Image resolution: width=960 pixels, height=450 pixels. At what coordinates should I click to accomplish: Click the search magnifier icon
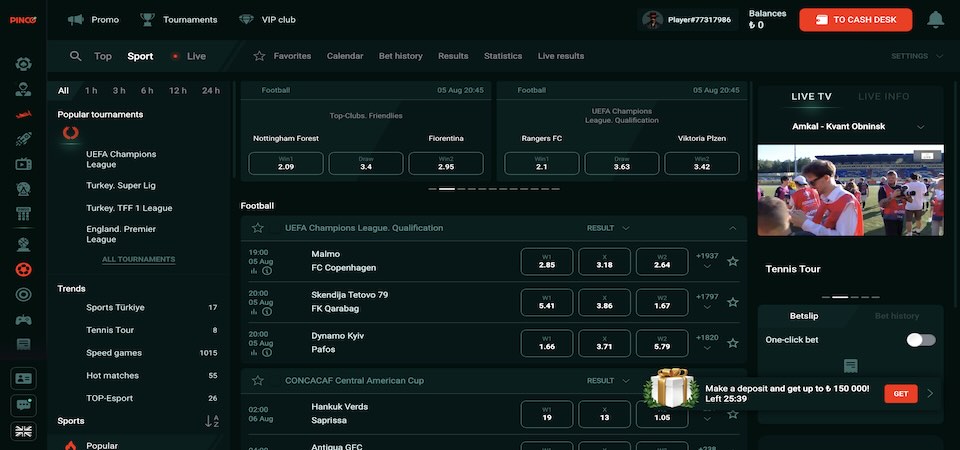click(75, 56)
